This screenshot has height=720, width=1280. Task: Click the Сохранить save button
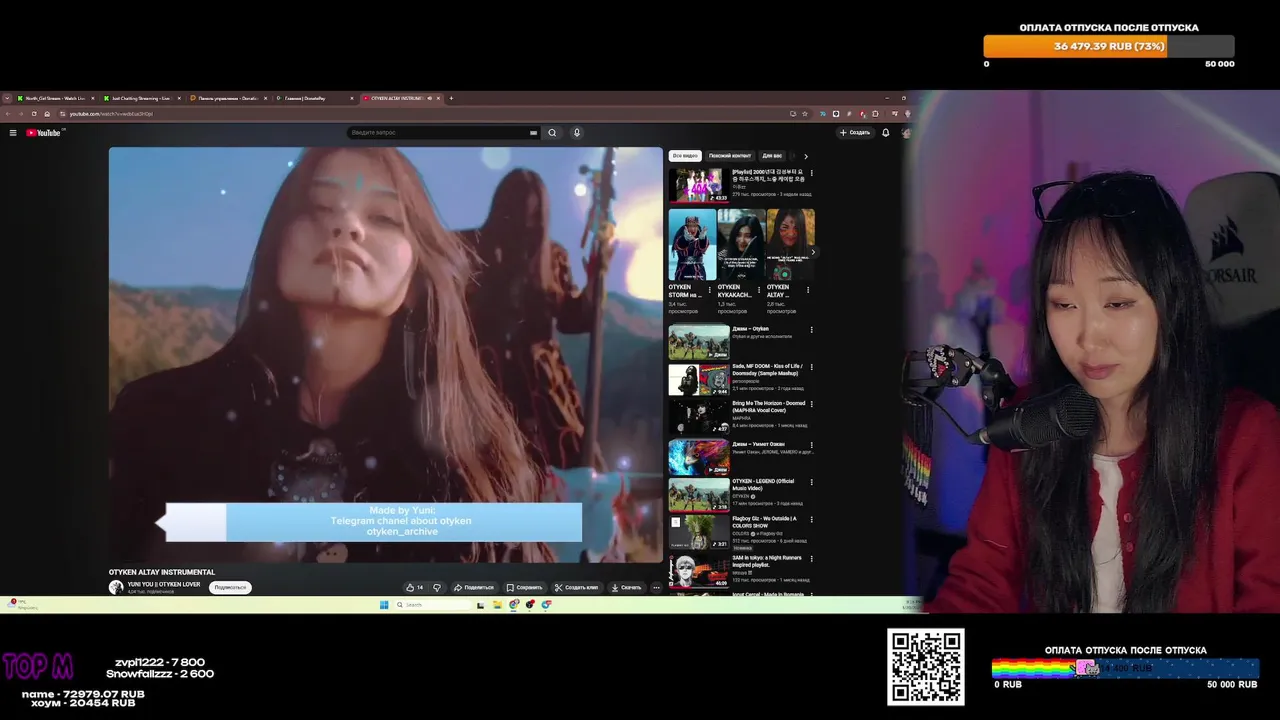click(524, 588)
